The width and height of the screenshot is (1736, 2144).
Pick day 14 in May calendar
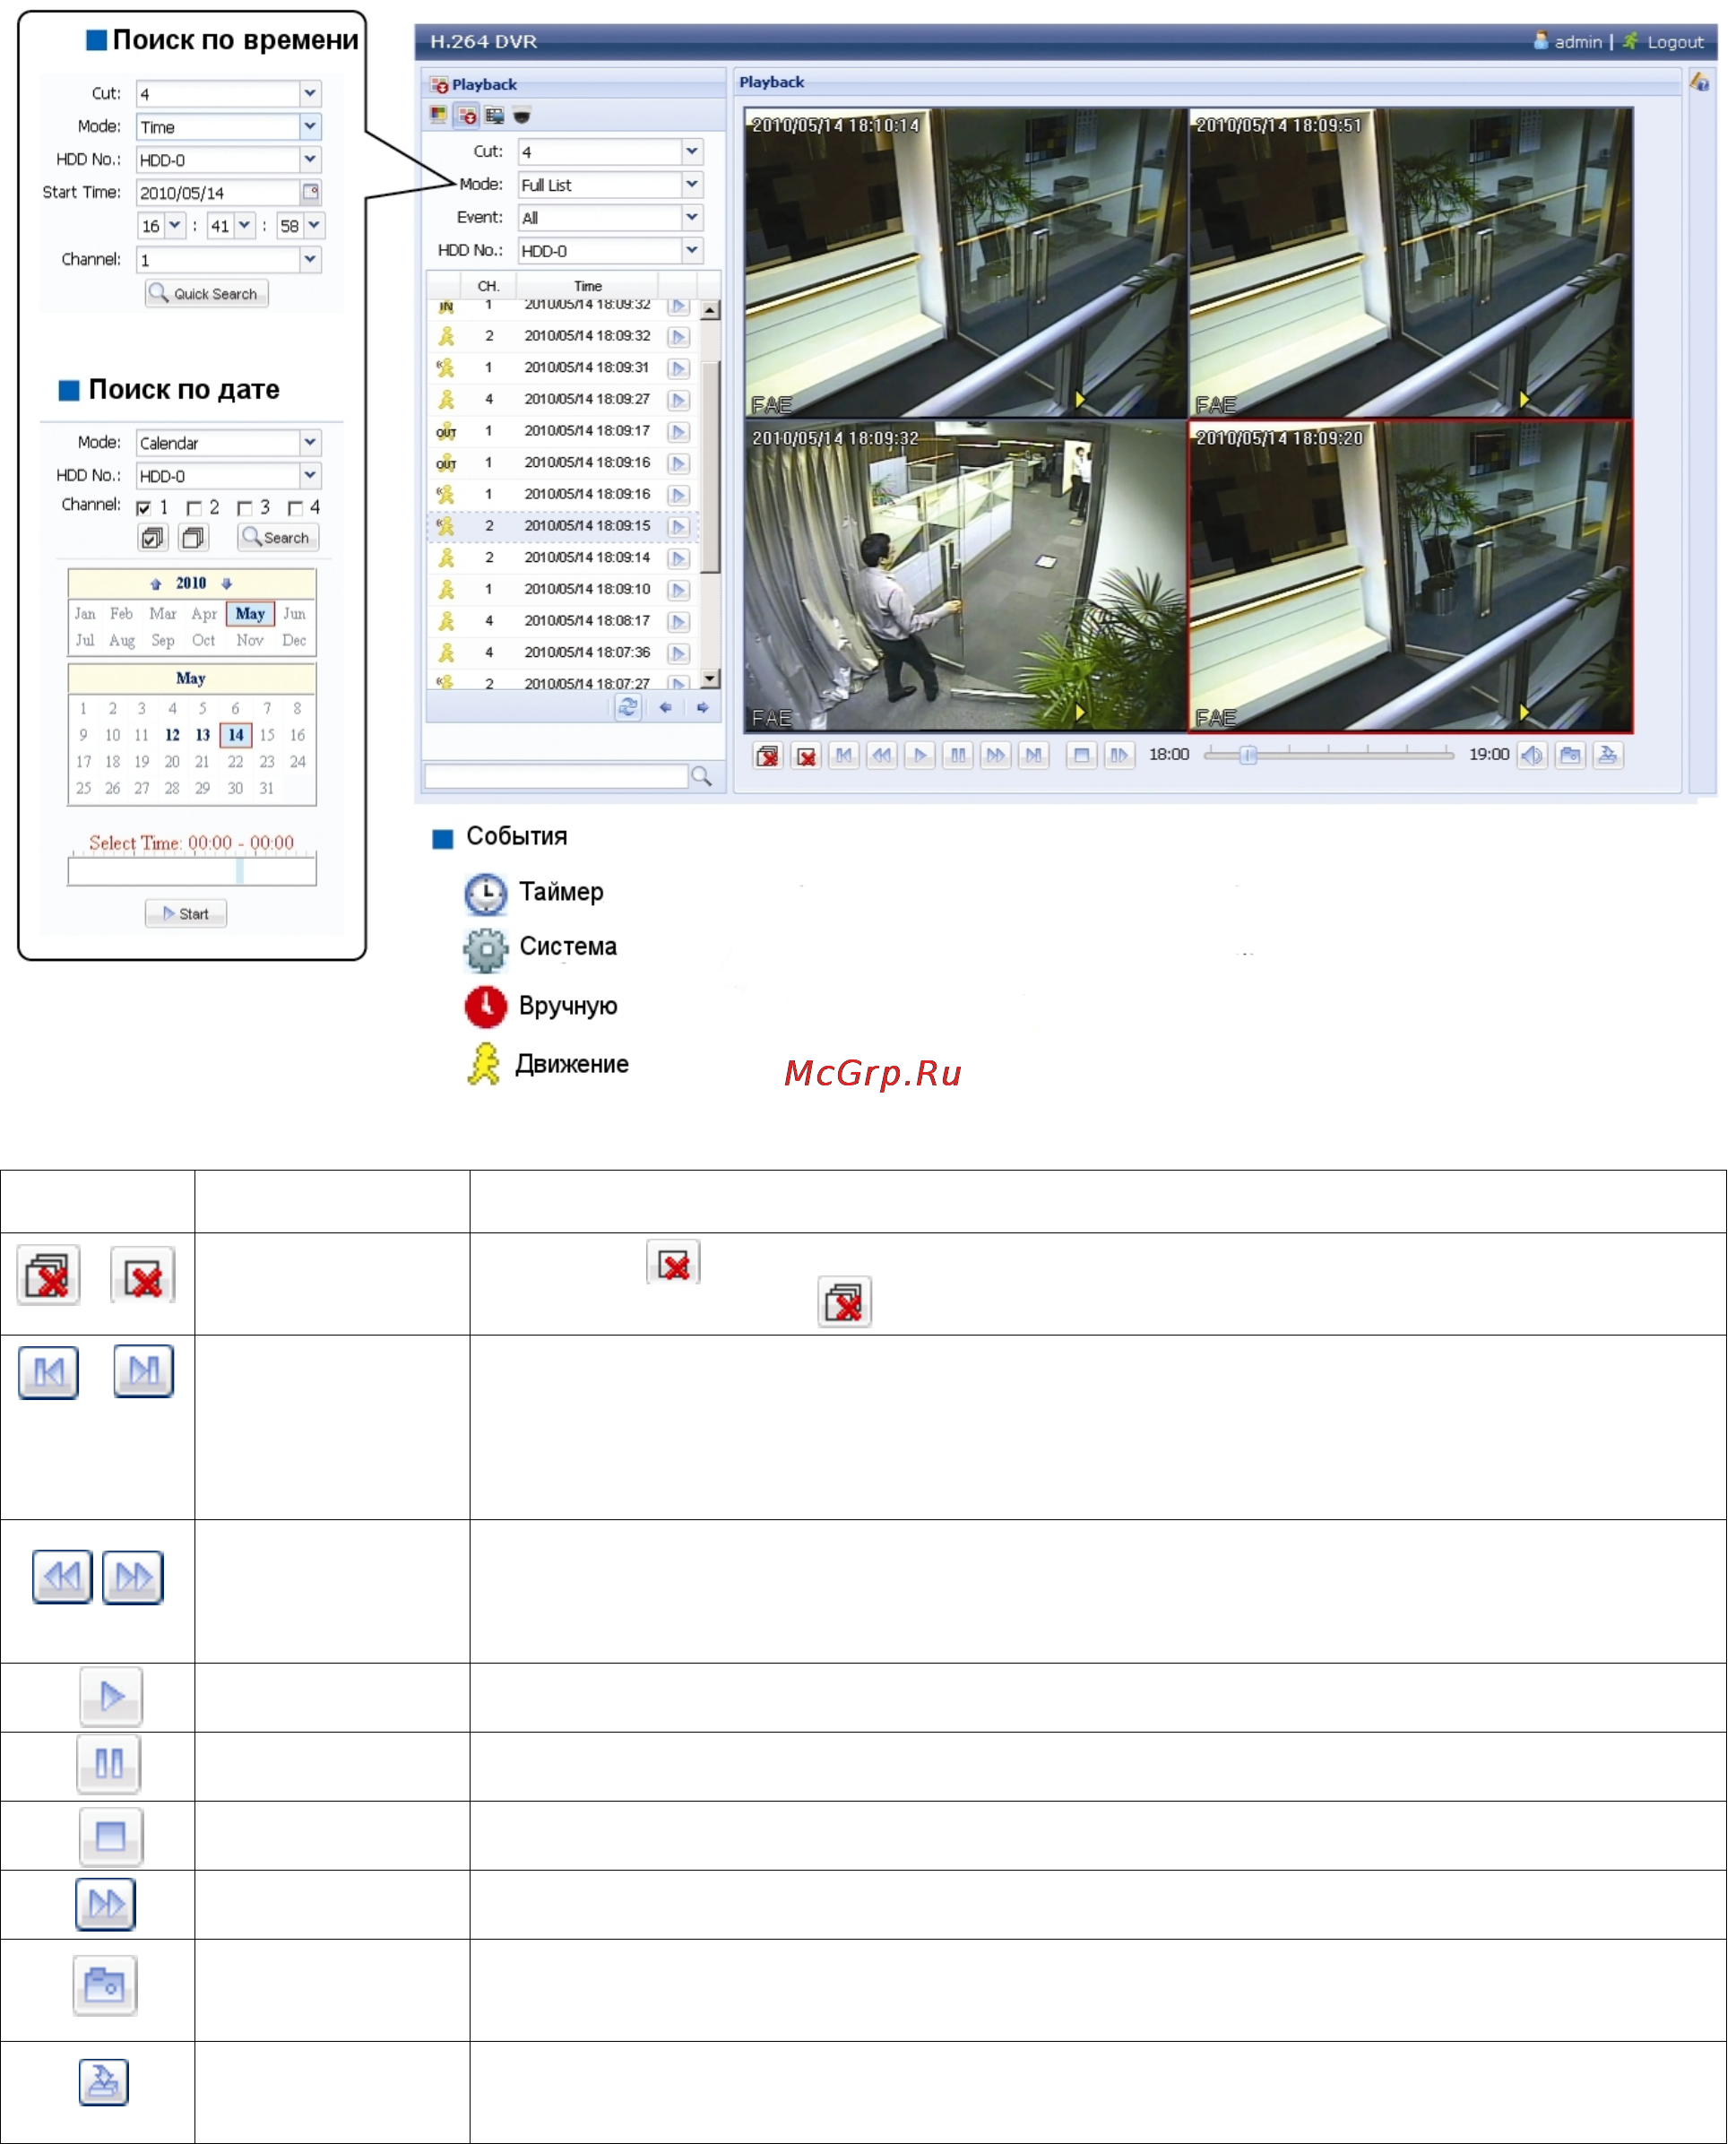(236, 736)
